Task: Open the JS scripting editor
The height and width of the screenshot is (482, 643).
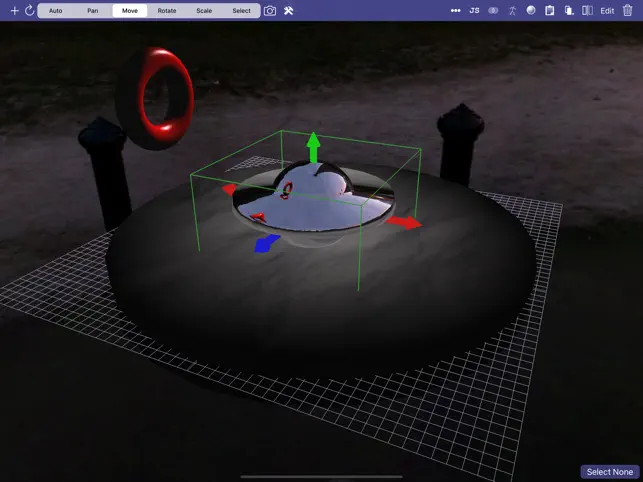Action: pos(474,11)
